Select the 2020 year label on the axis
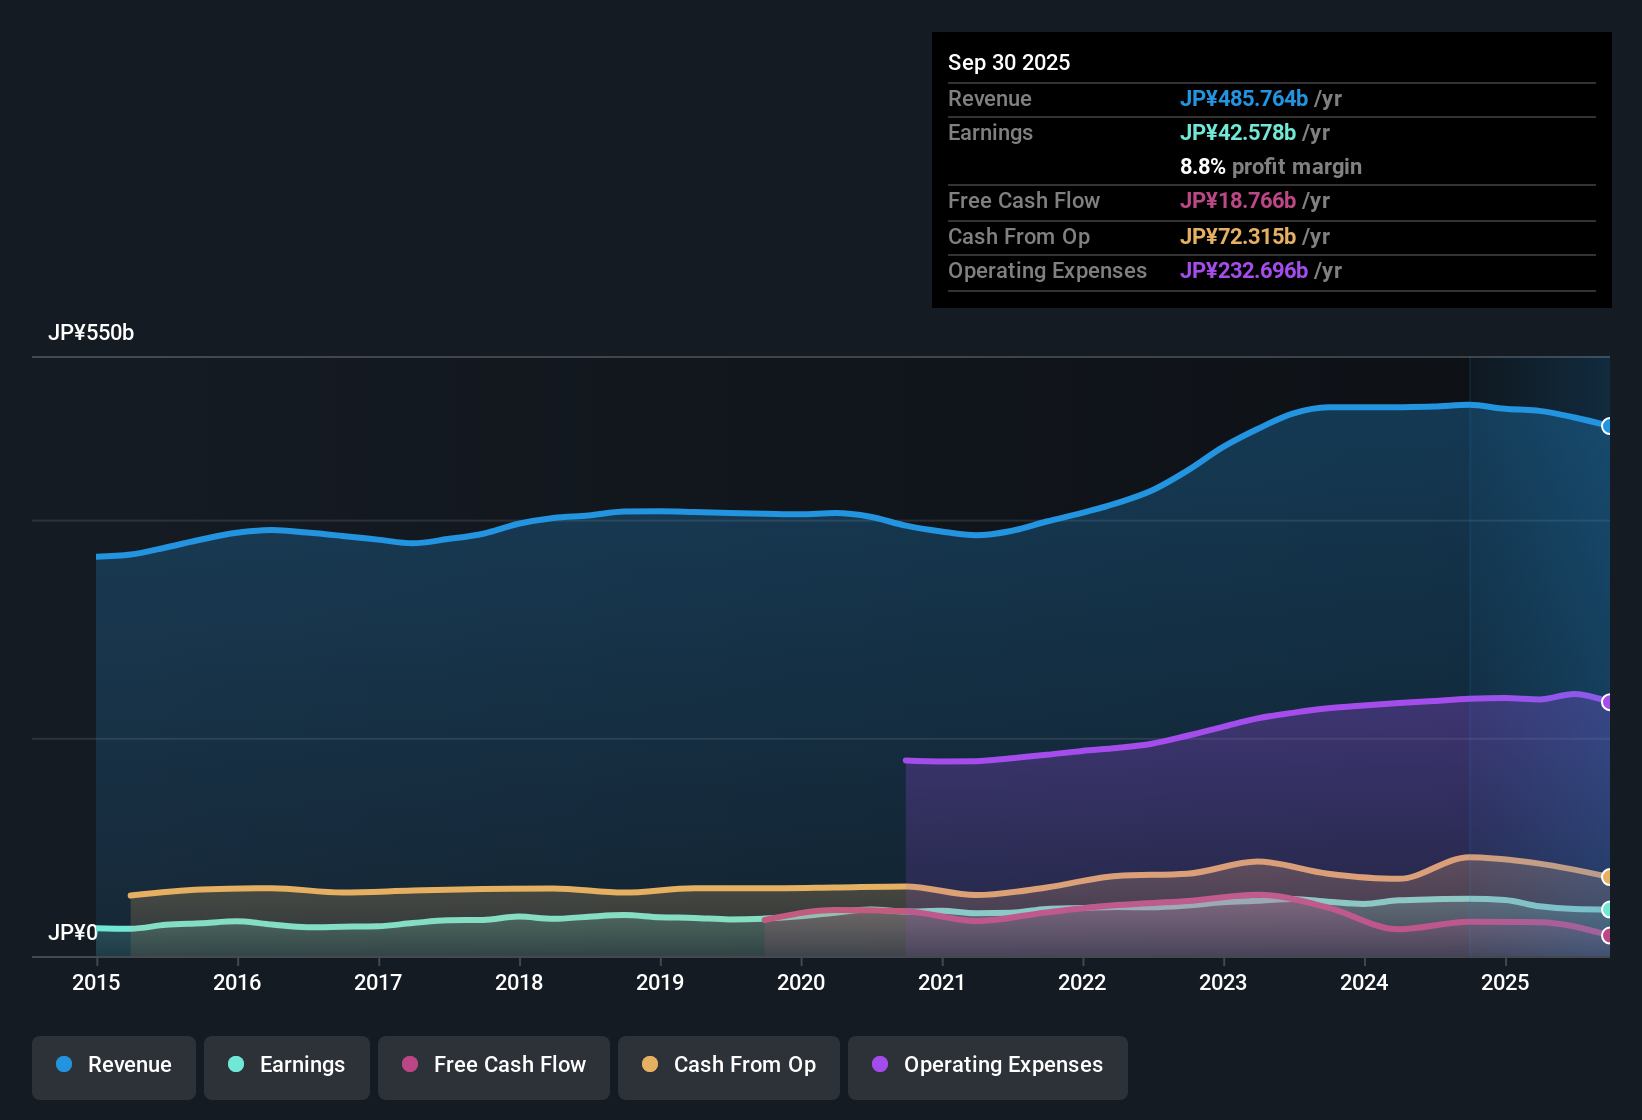1642x1120 pixels. click(x=801, y=983)
